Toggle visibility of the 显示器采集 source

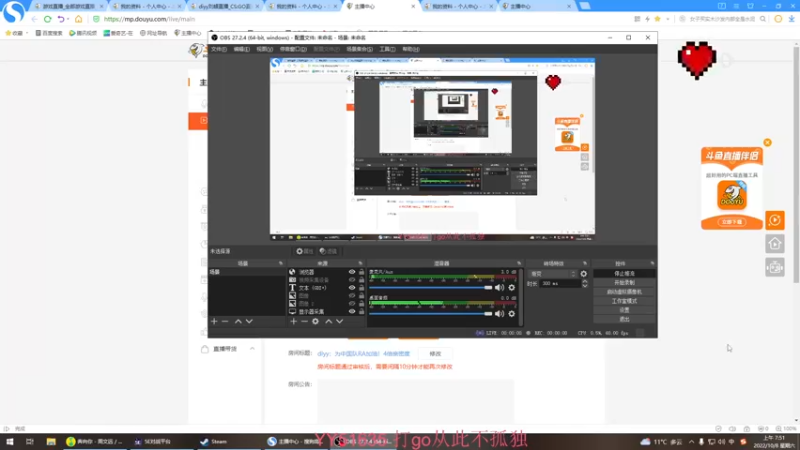click(x=352, y=311)
